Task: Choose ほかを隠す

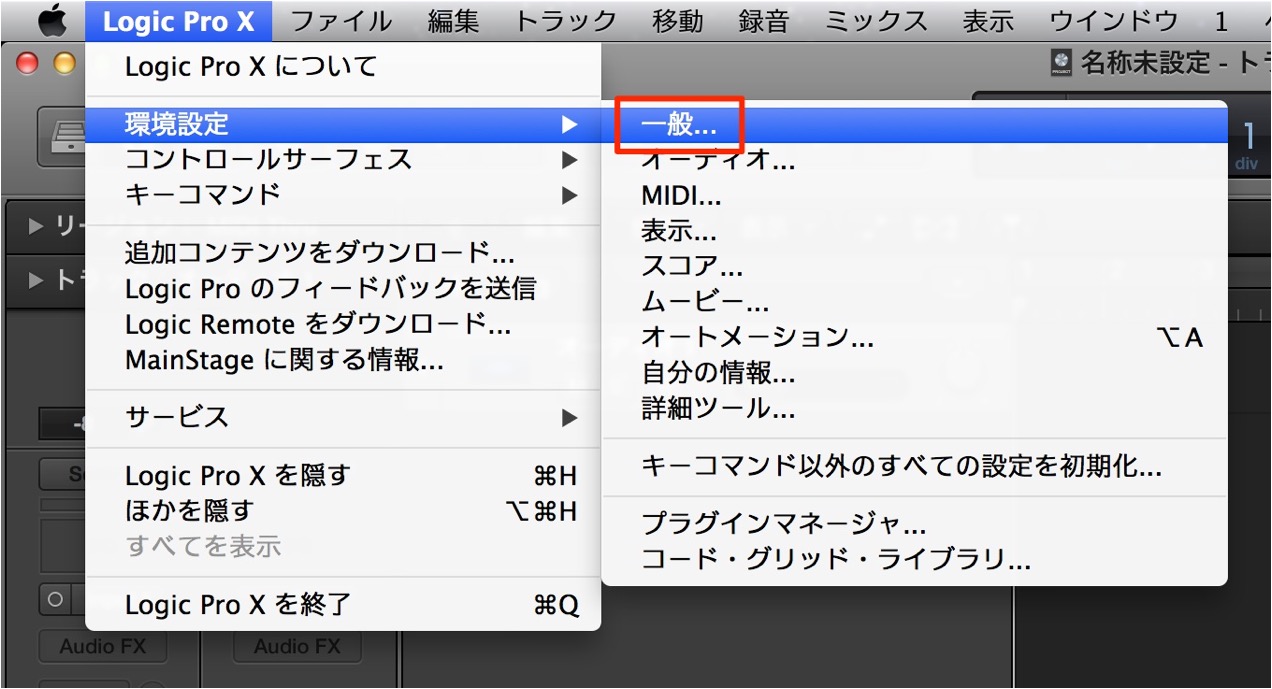Action: click(343, 511)
